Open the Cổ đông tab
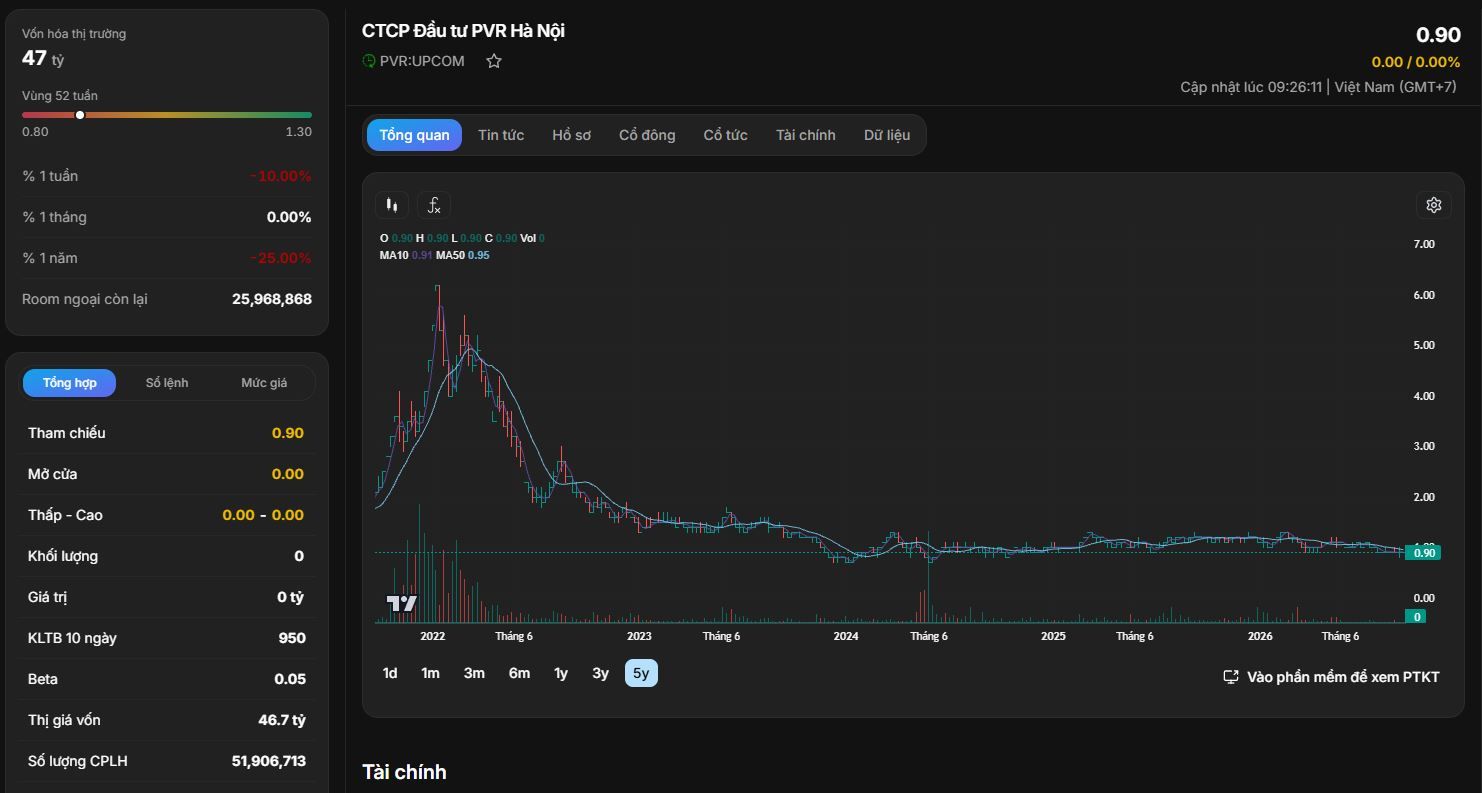Screen dimensions: 1482x793 pos(647,135)
